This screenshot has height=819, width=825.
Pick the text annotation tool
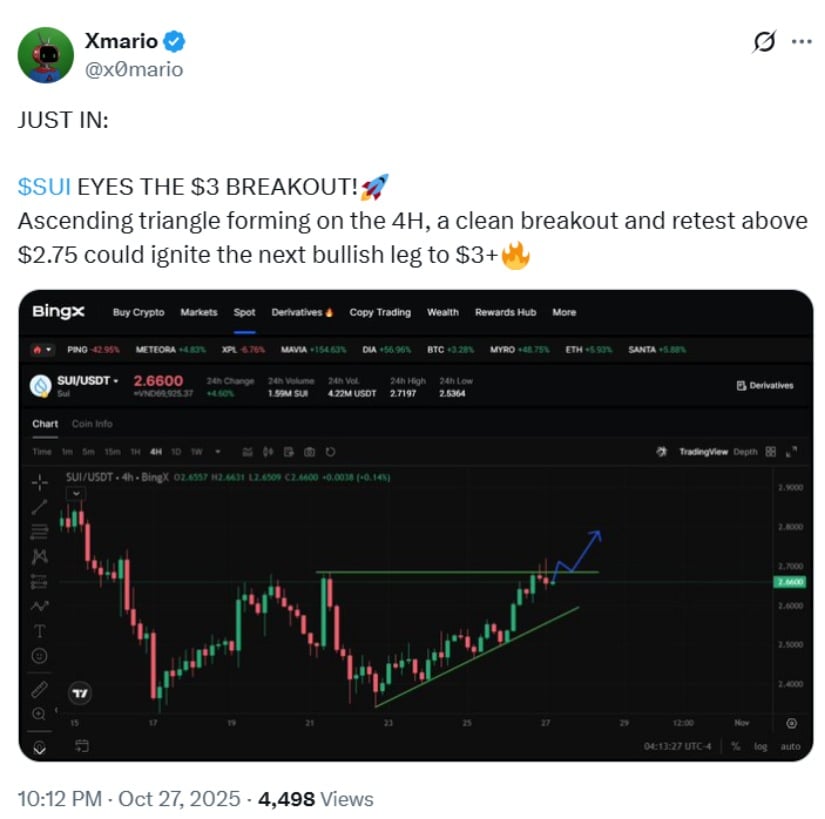point(40,631)
